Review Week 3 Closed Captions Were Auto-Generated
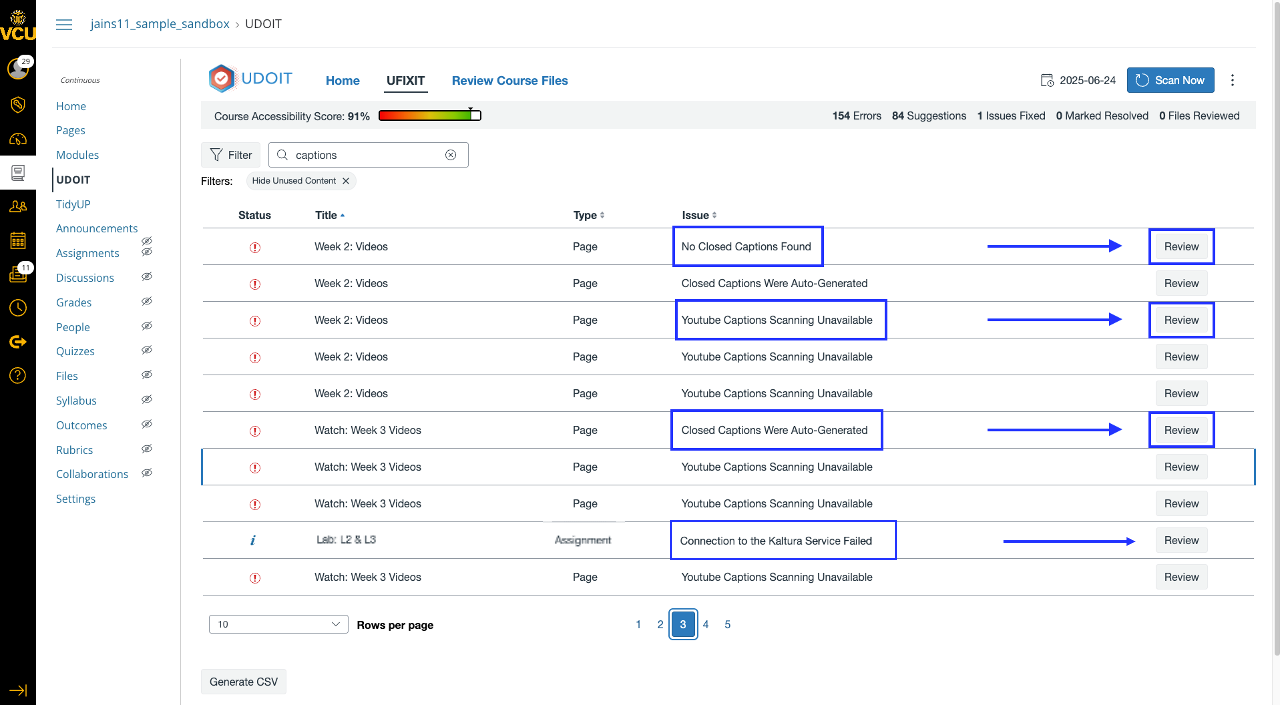The image size is (1280, 720). [1181, 430]
